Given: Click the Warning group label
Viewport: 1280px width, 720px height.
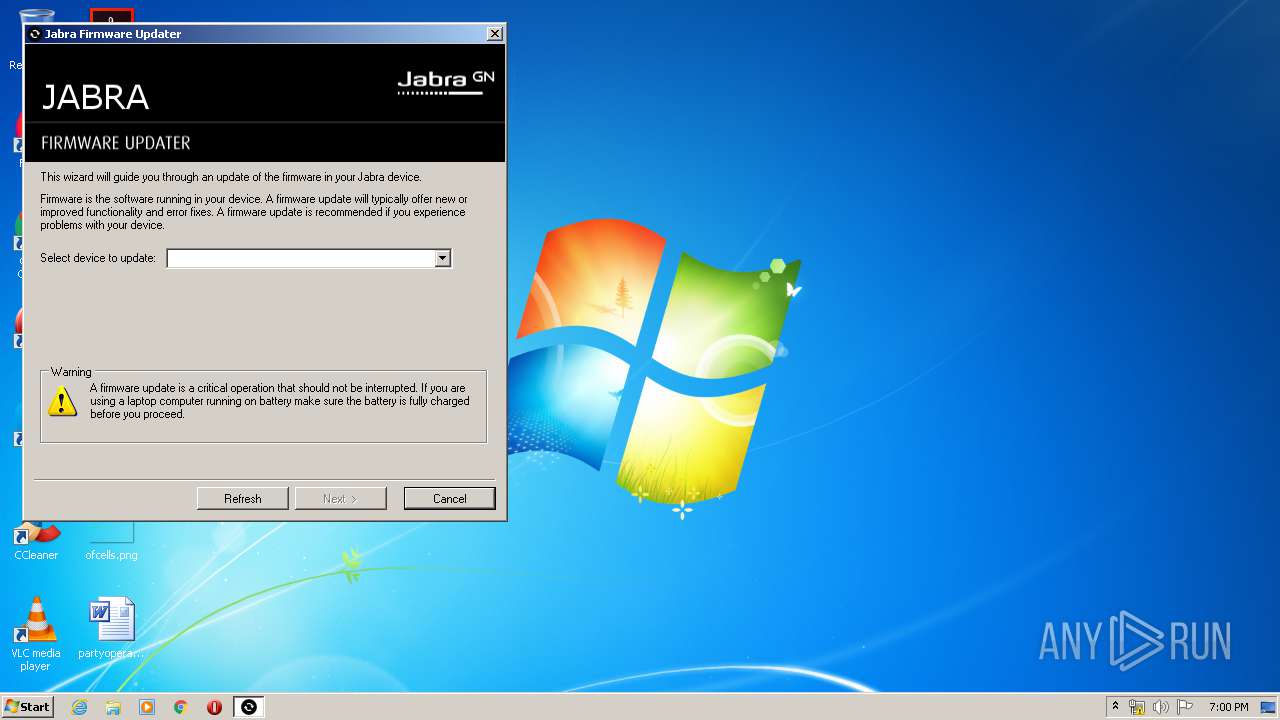Looking at the screenshot, I should tap(71, 372).
